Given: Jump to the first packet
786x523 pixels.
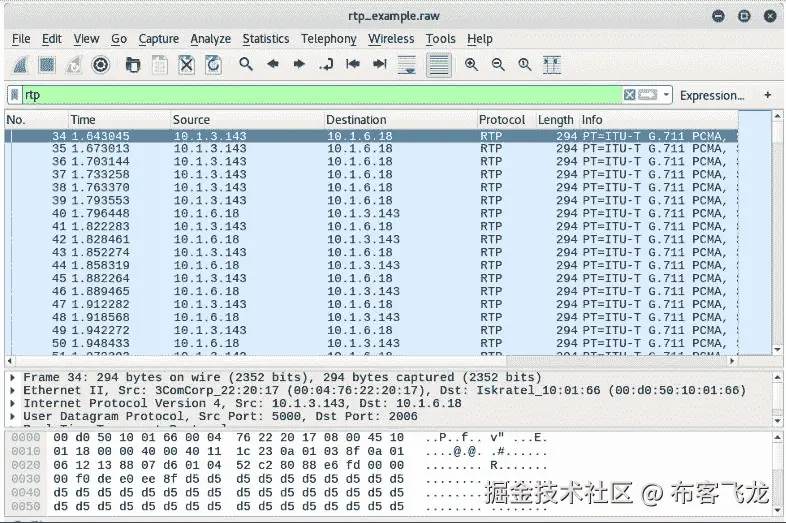Looking at the screenshot, I should (353, 64).
